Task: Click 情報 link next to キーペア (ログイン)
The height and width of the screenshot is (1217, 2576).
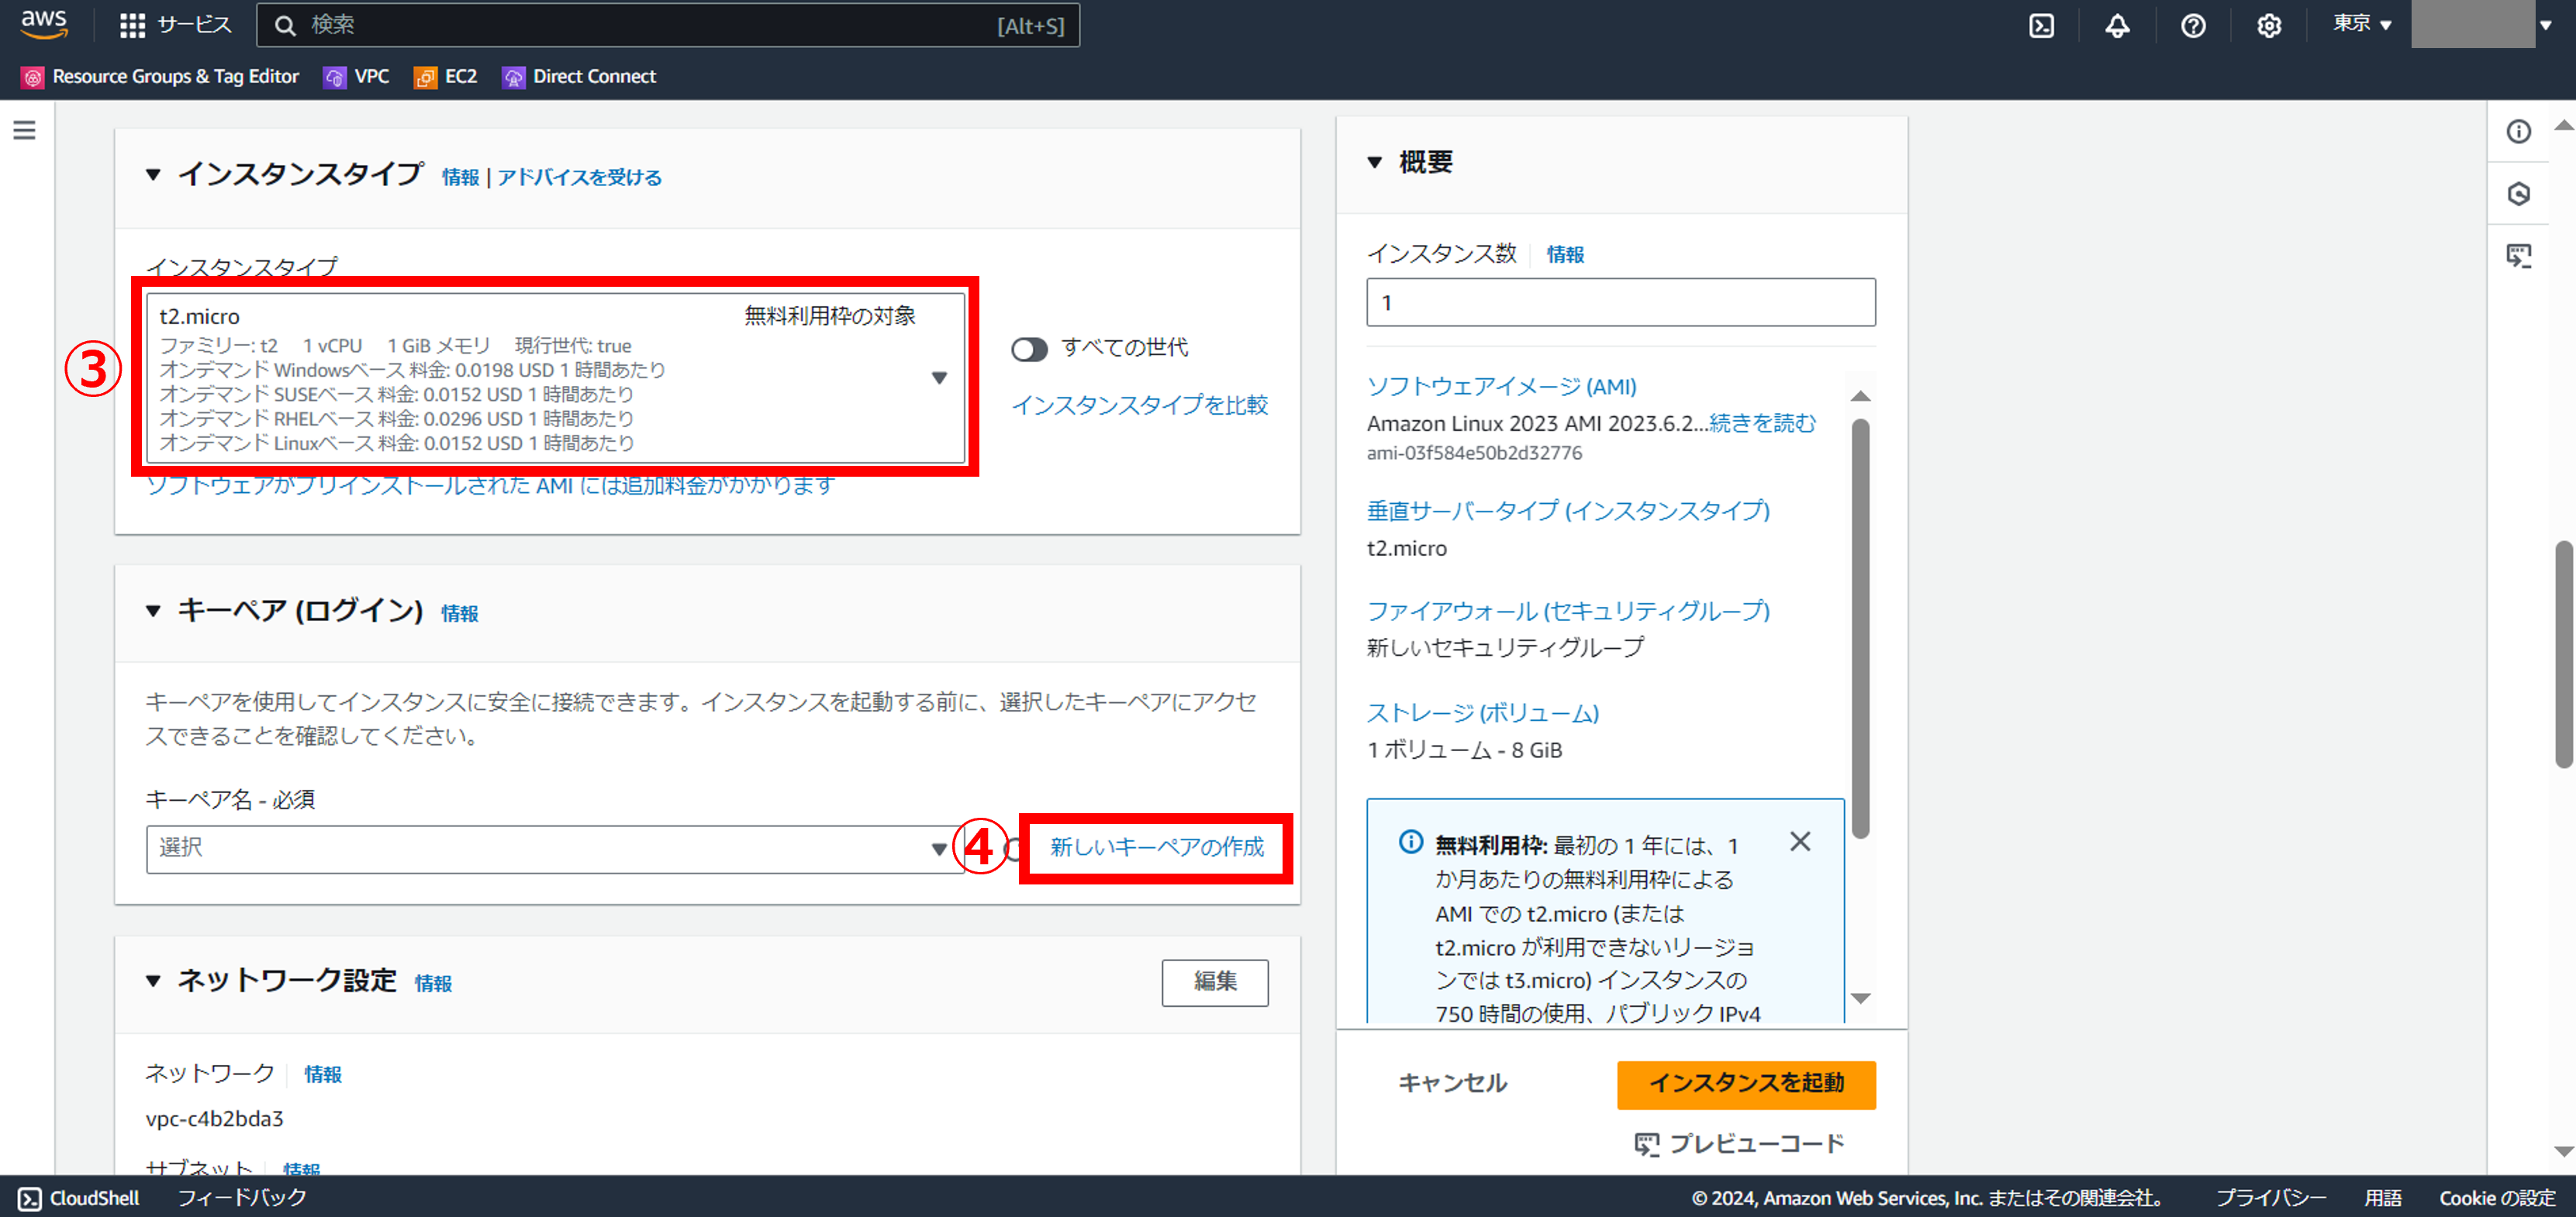Action: (x=460, y=613)
